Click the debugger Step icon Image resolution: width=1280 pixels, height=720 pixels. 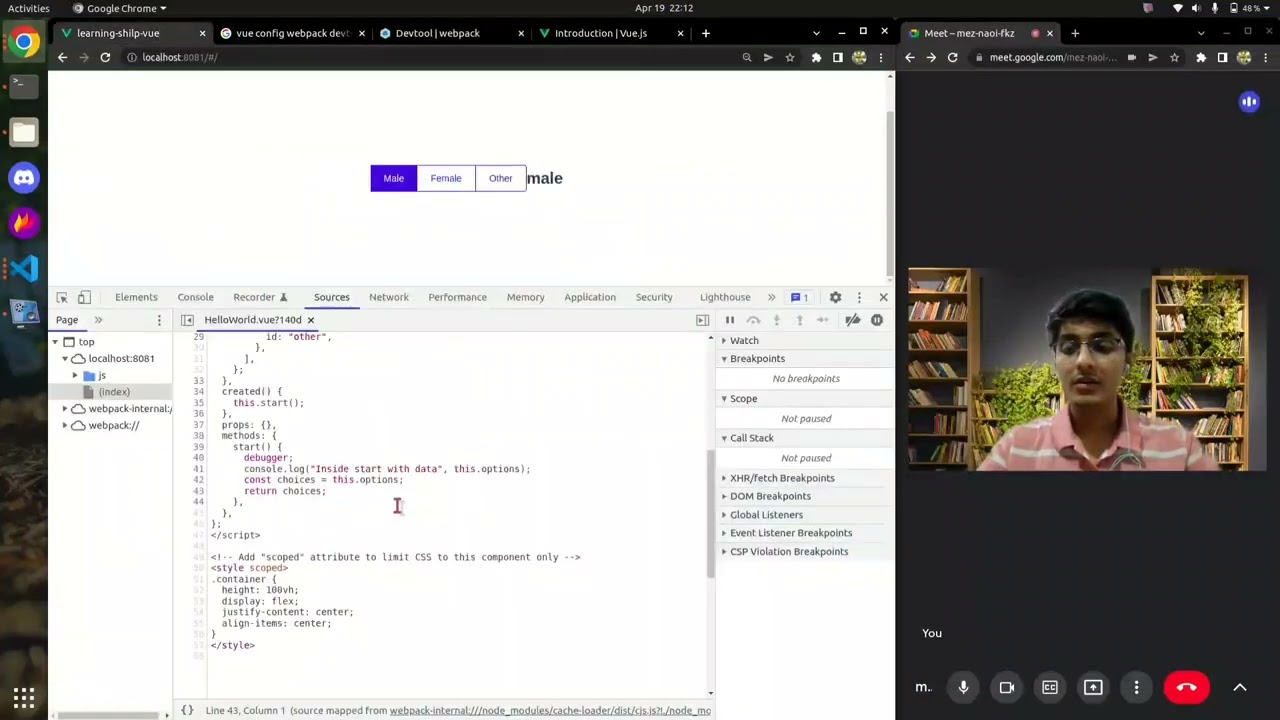point(822,320)
